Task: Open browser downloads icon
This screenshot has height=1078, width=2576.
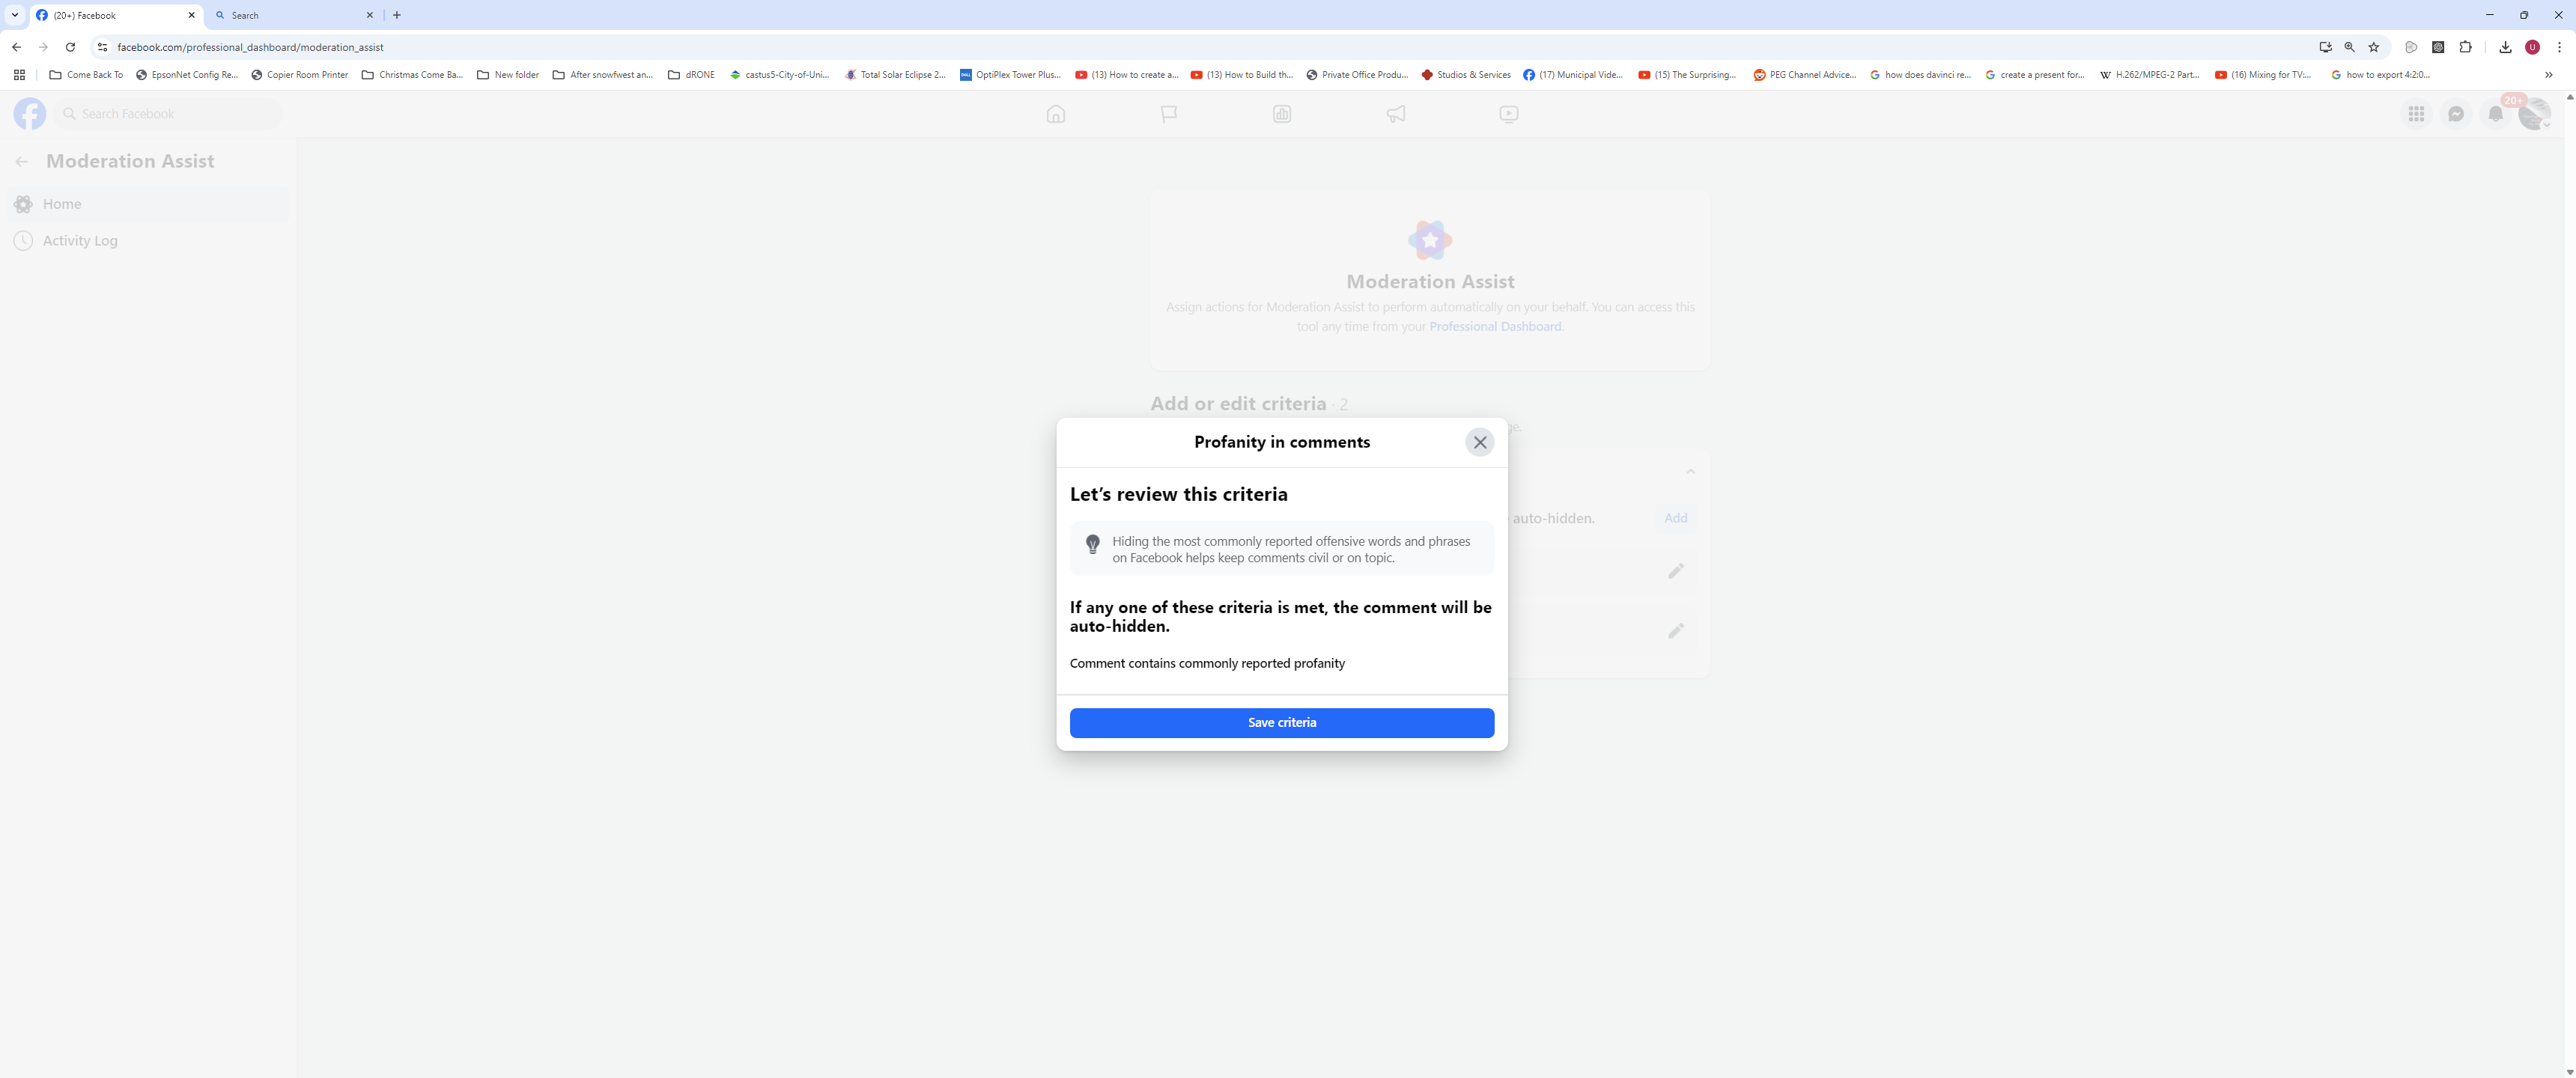Action: (x=2506, y=47)
